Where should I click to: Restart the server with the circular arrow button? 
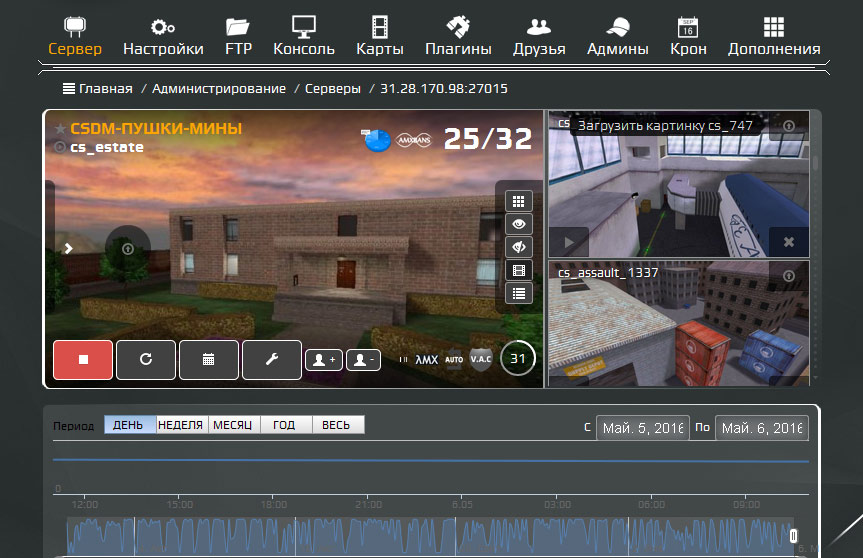coord(146,360)
